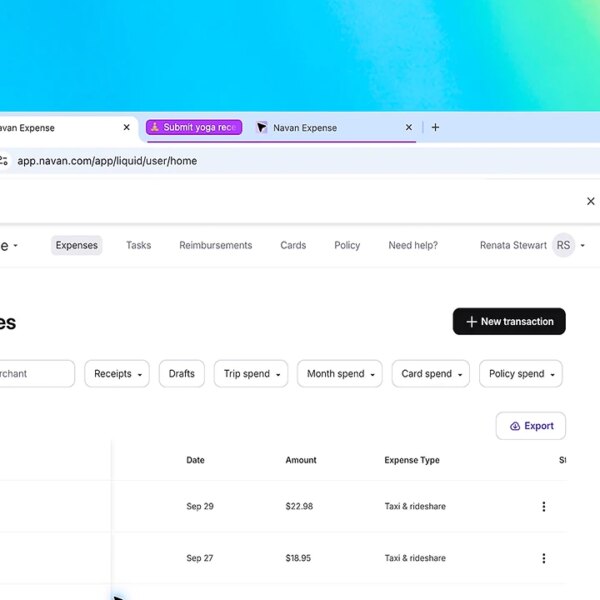600x600 pixels.
Task: Open the Trip spend filter
Action: [251, 373]
